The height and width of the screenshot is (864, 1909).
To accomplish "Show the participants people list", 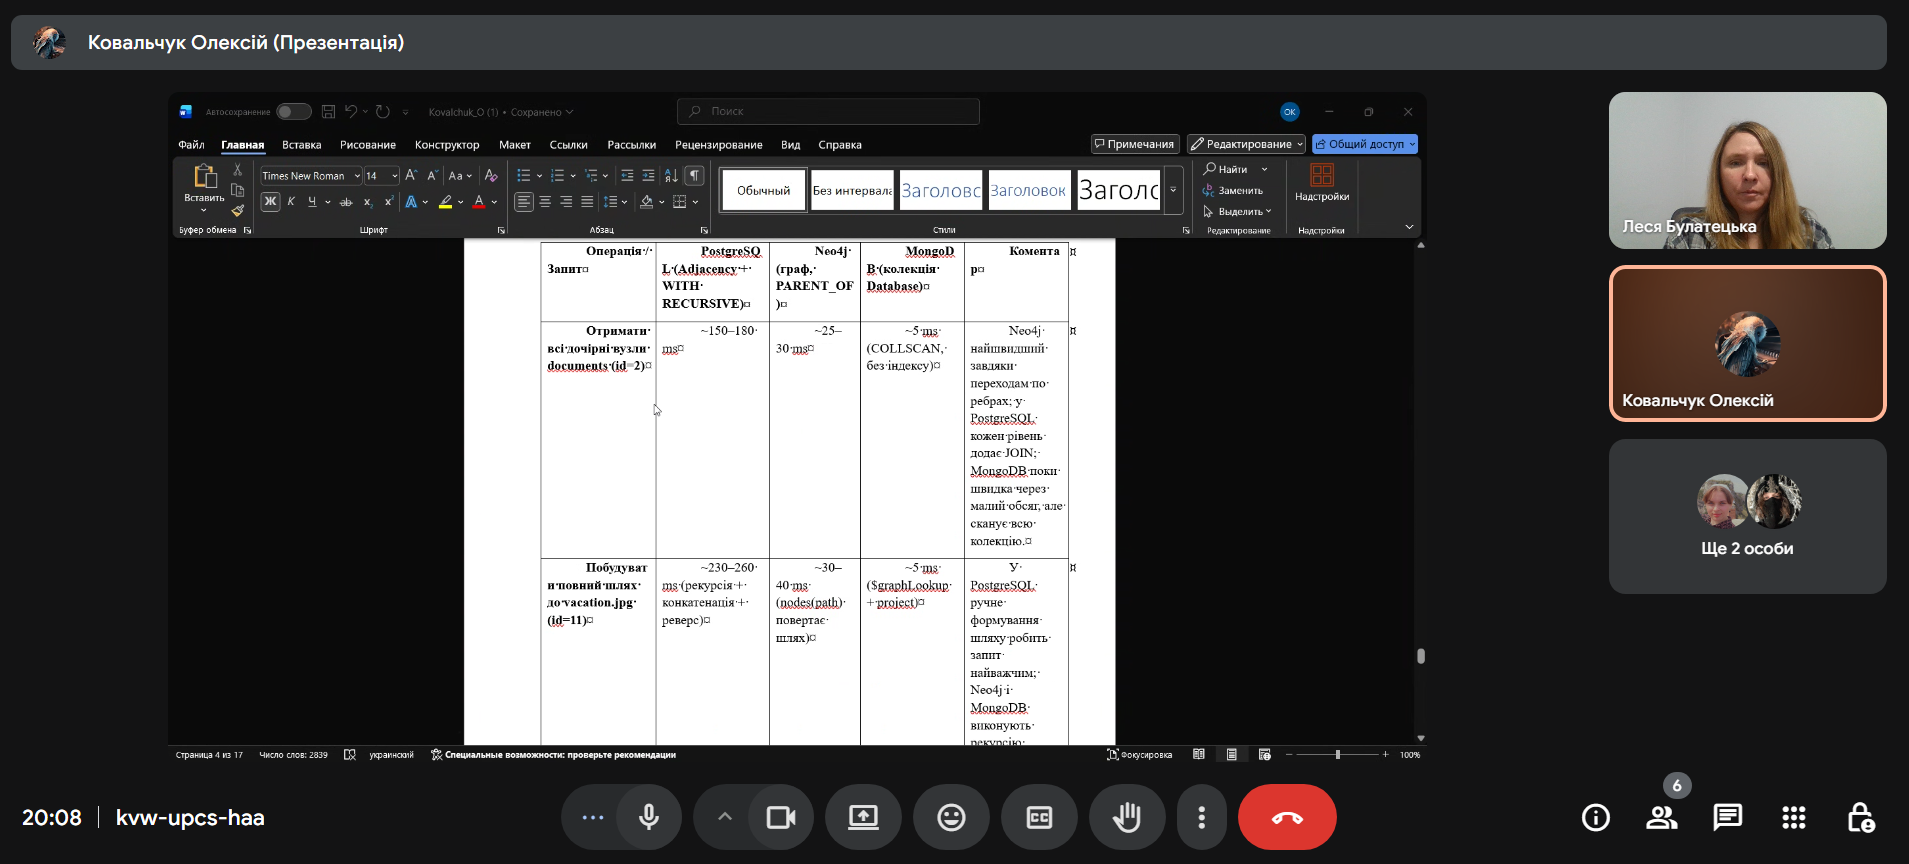I will click(x=1661, y=817).
